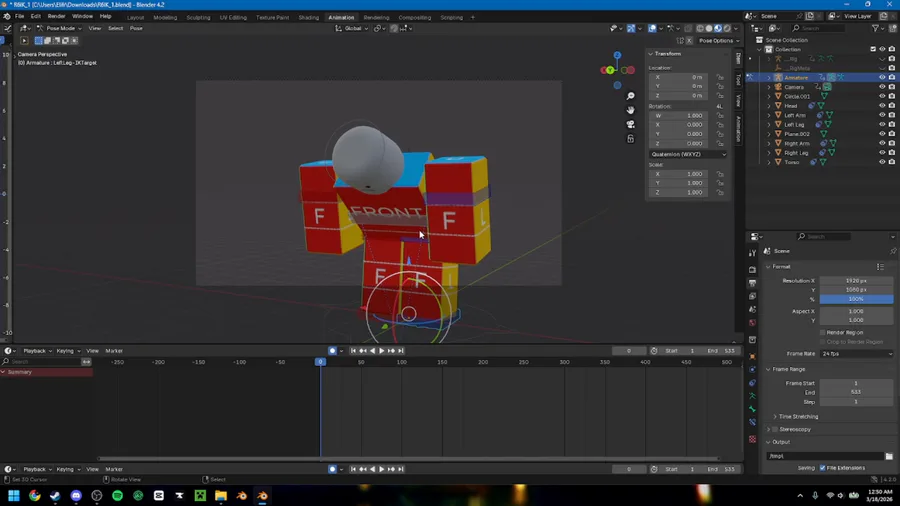900x506 pixels.
Task: Click the outliner filter funnel icon
Action: point(875,28)
